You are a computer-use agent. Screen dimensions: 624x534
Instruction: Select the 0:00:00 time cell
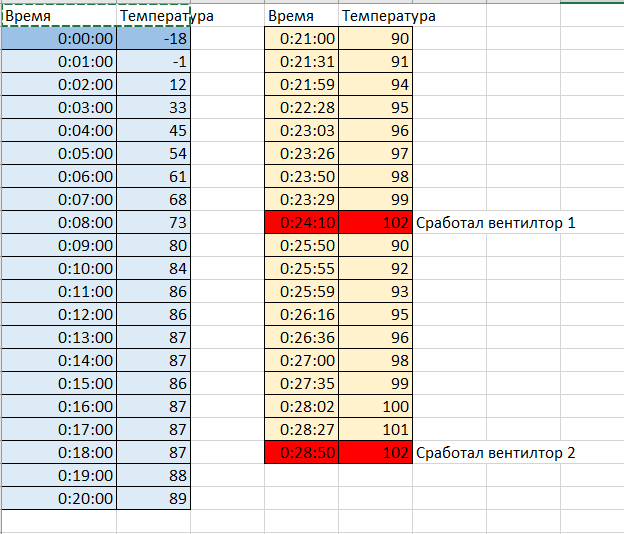[58, 38]
